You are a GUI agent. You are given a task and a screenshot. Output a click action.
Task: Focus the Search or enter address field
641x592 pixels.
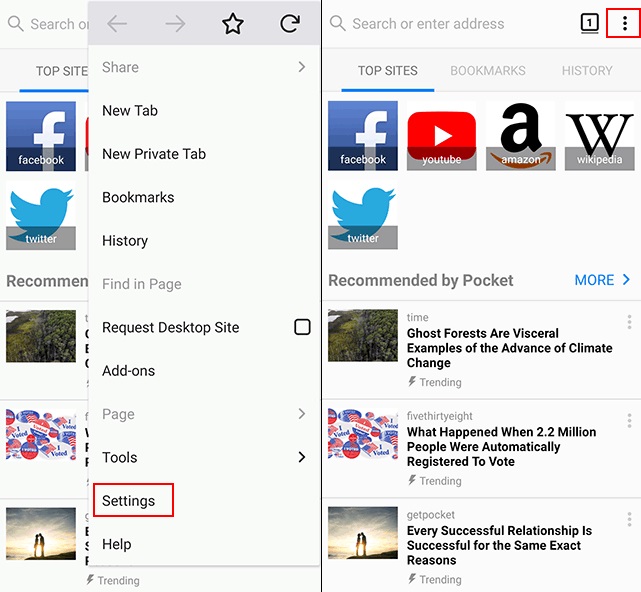click(x=428, y=24)
